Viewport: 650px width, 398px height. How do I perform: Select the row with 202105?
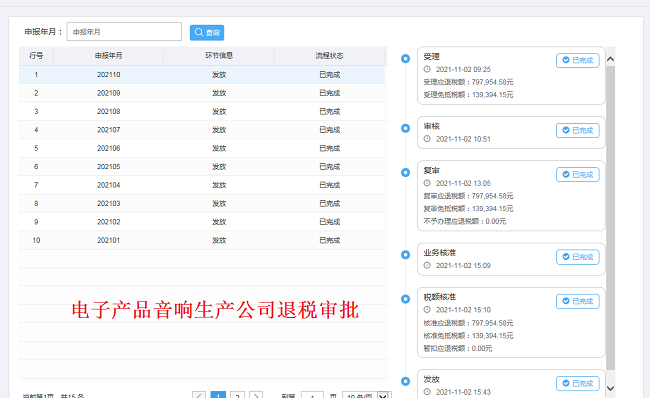click(202, 167)
